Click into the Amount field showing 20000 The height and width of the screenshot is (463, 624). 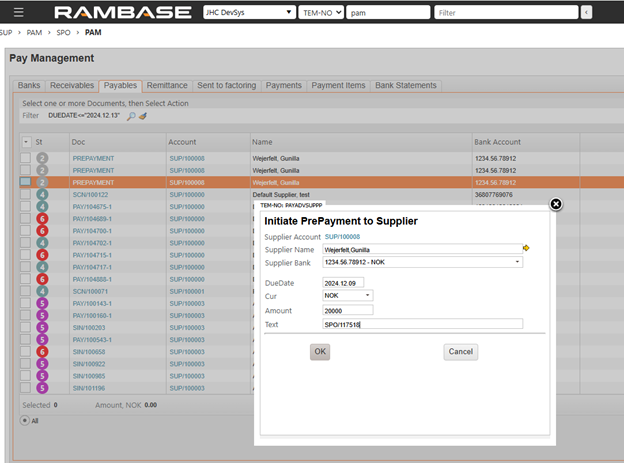(346, 310)
